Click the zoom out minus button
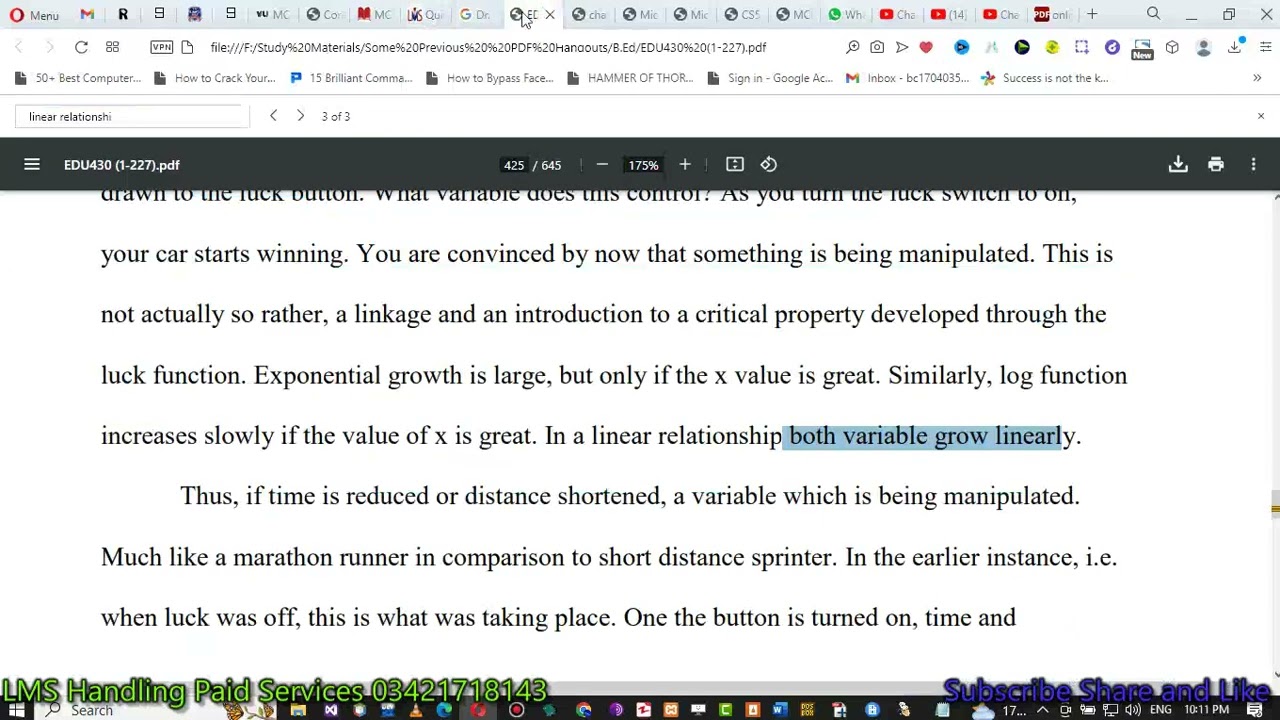1280x720 pixels. (602, 165)
